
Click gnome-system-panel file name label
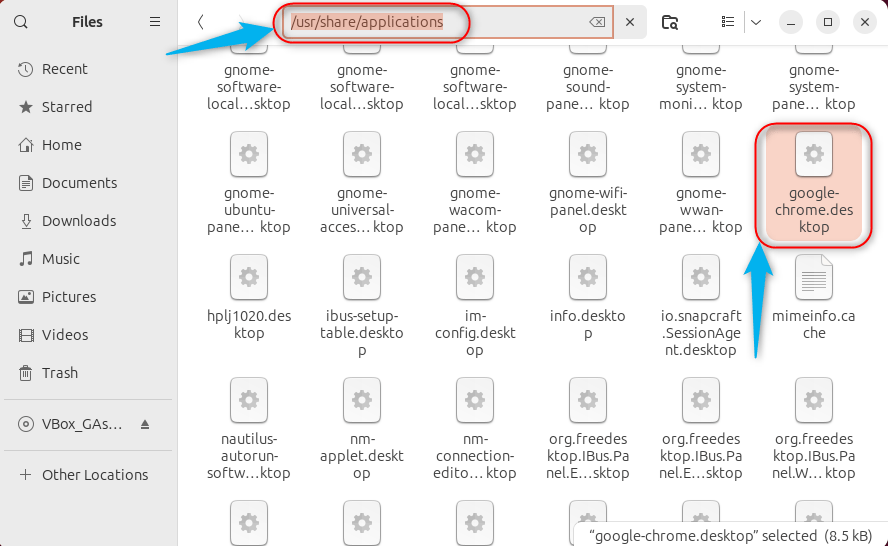(x=814, y=87)
